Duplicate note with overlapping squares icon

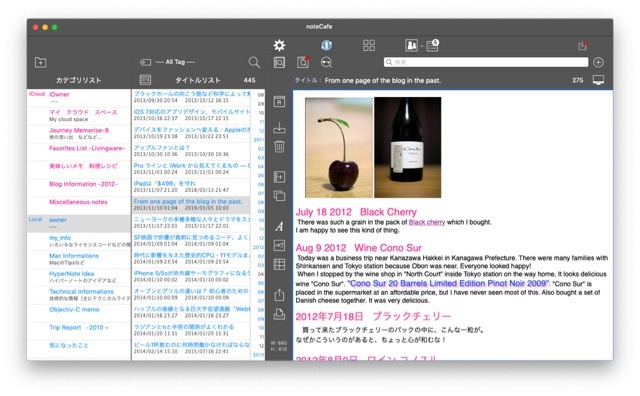point(279,196)
